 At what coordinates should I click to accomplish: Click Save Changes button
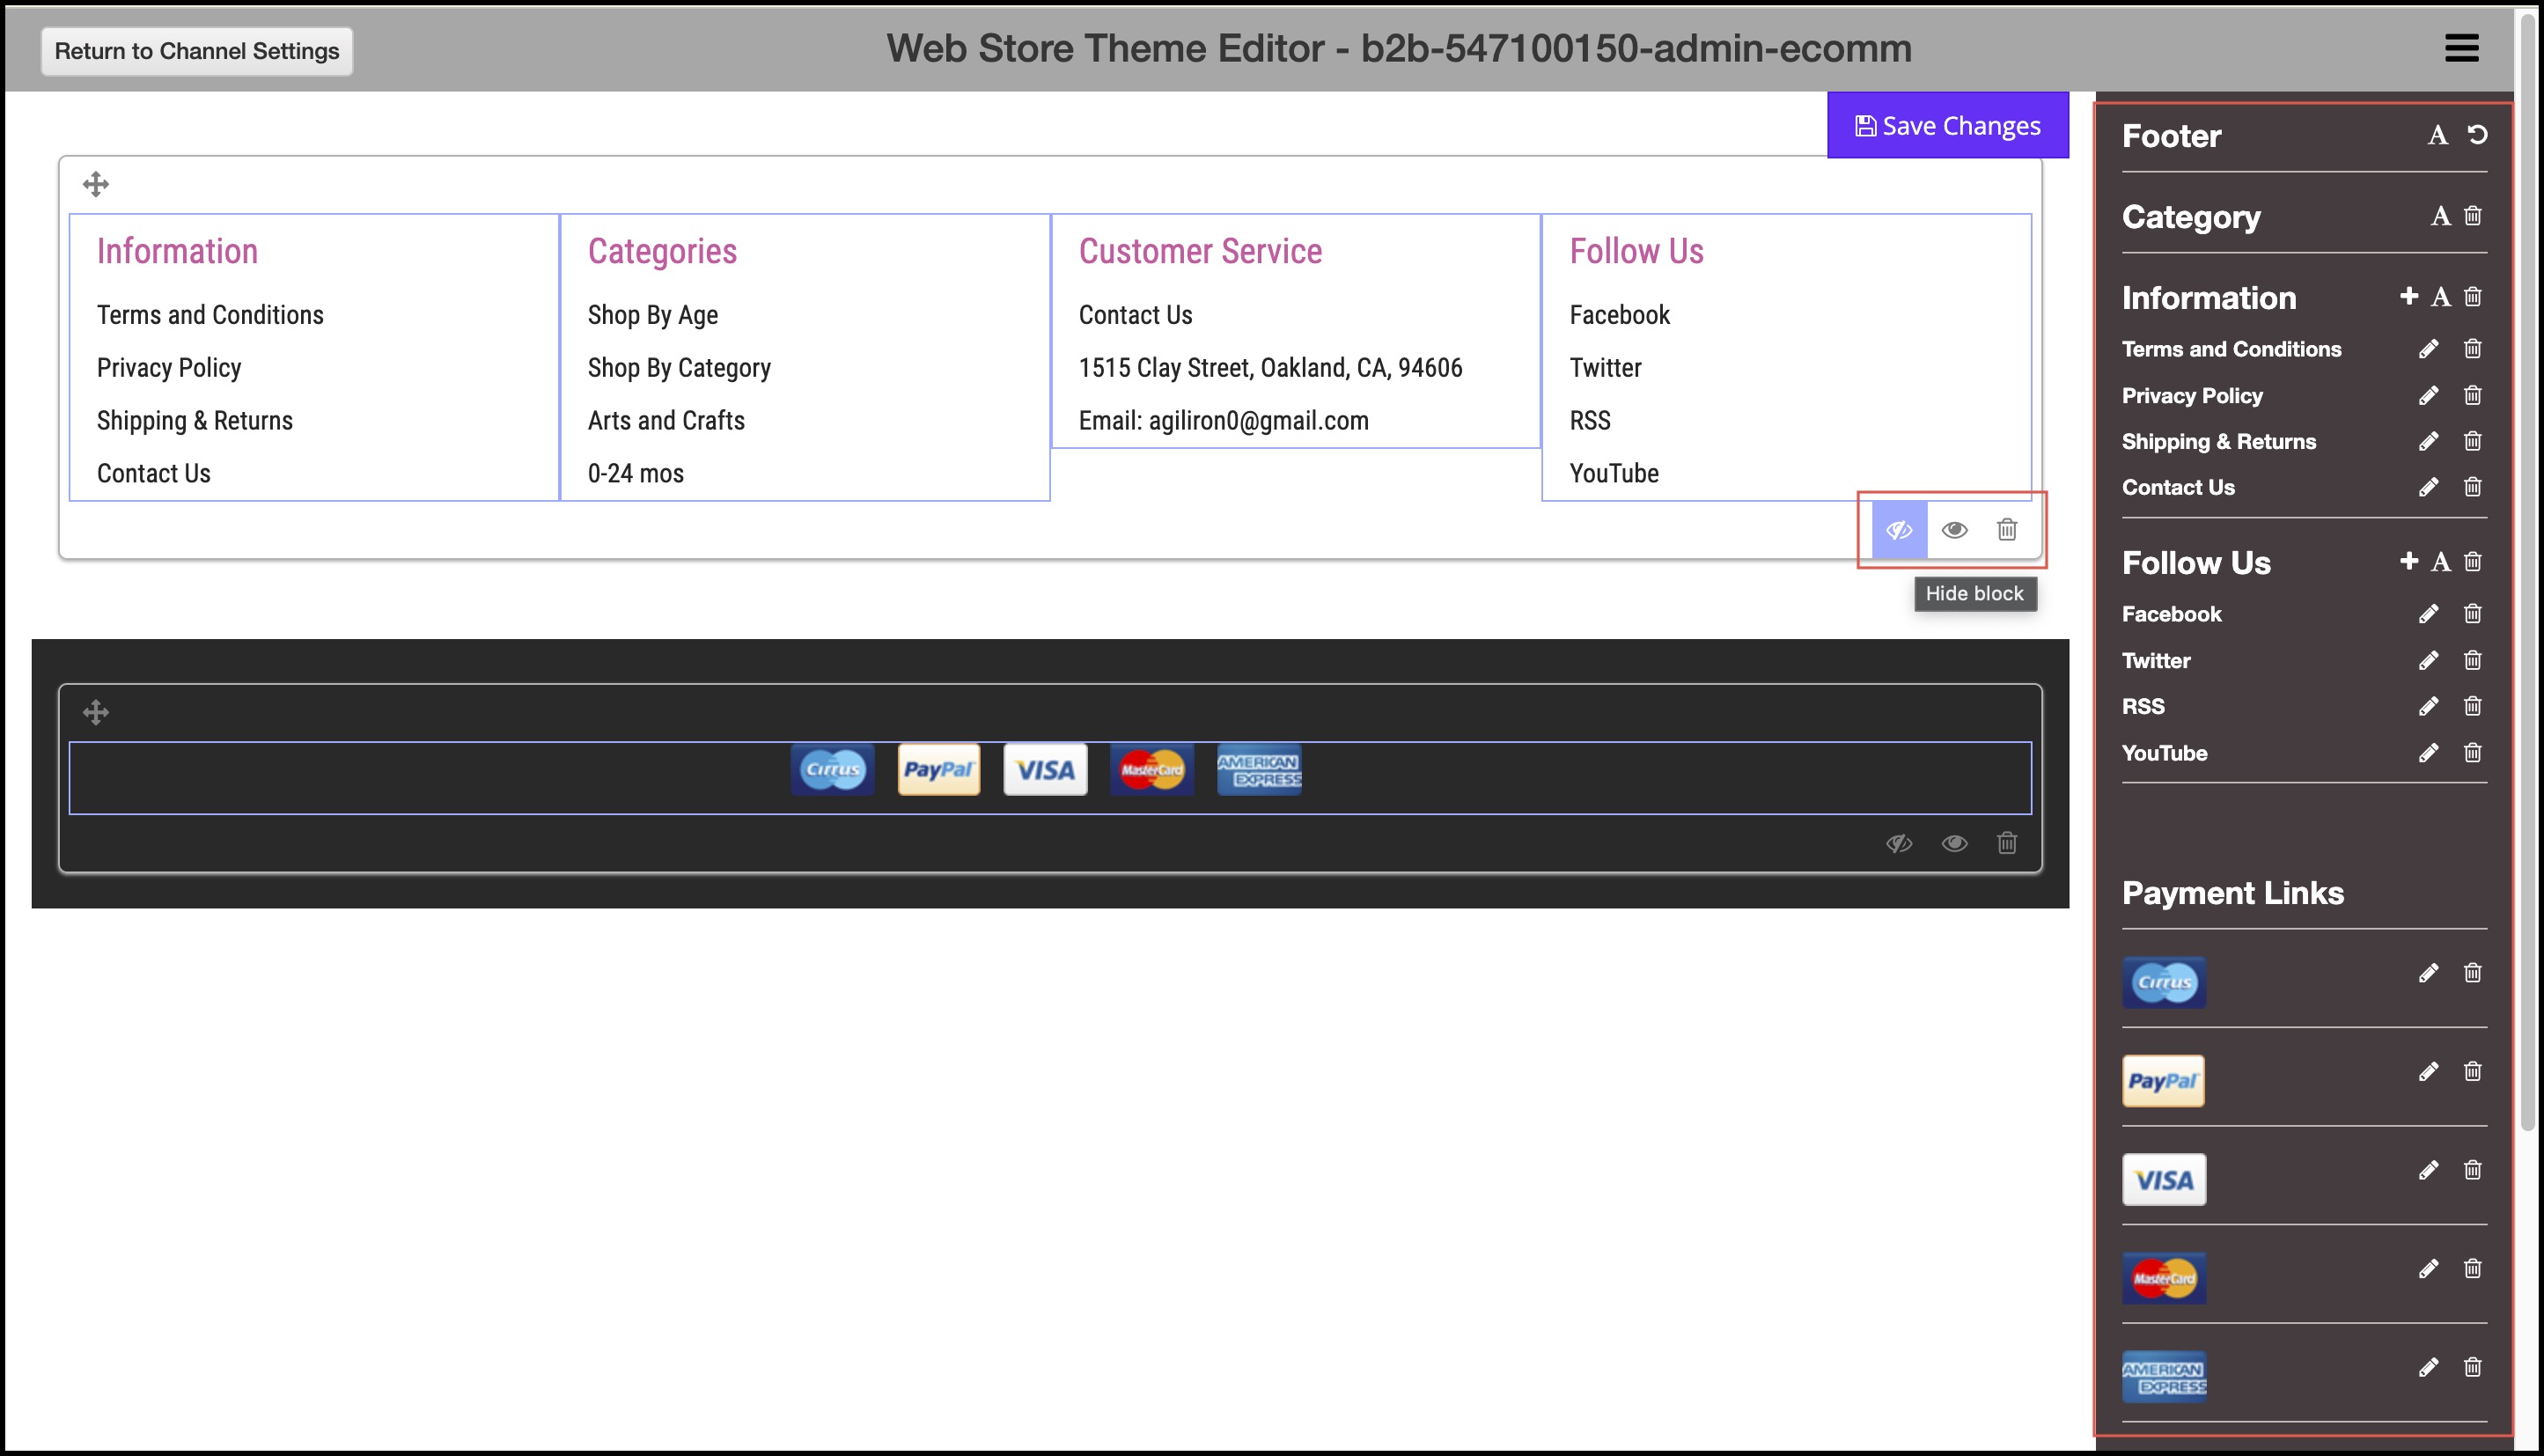(x=1947, y=126)
